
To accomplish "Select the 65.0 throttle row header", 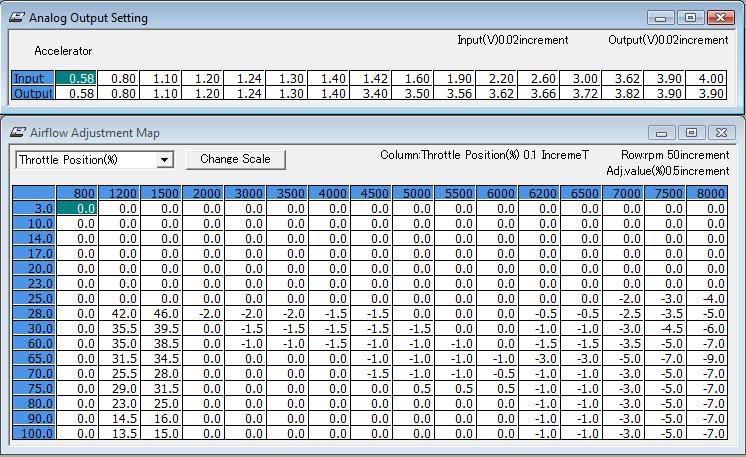I will (34, 359).
